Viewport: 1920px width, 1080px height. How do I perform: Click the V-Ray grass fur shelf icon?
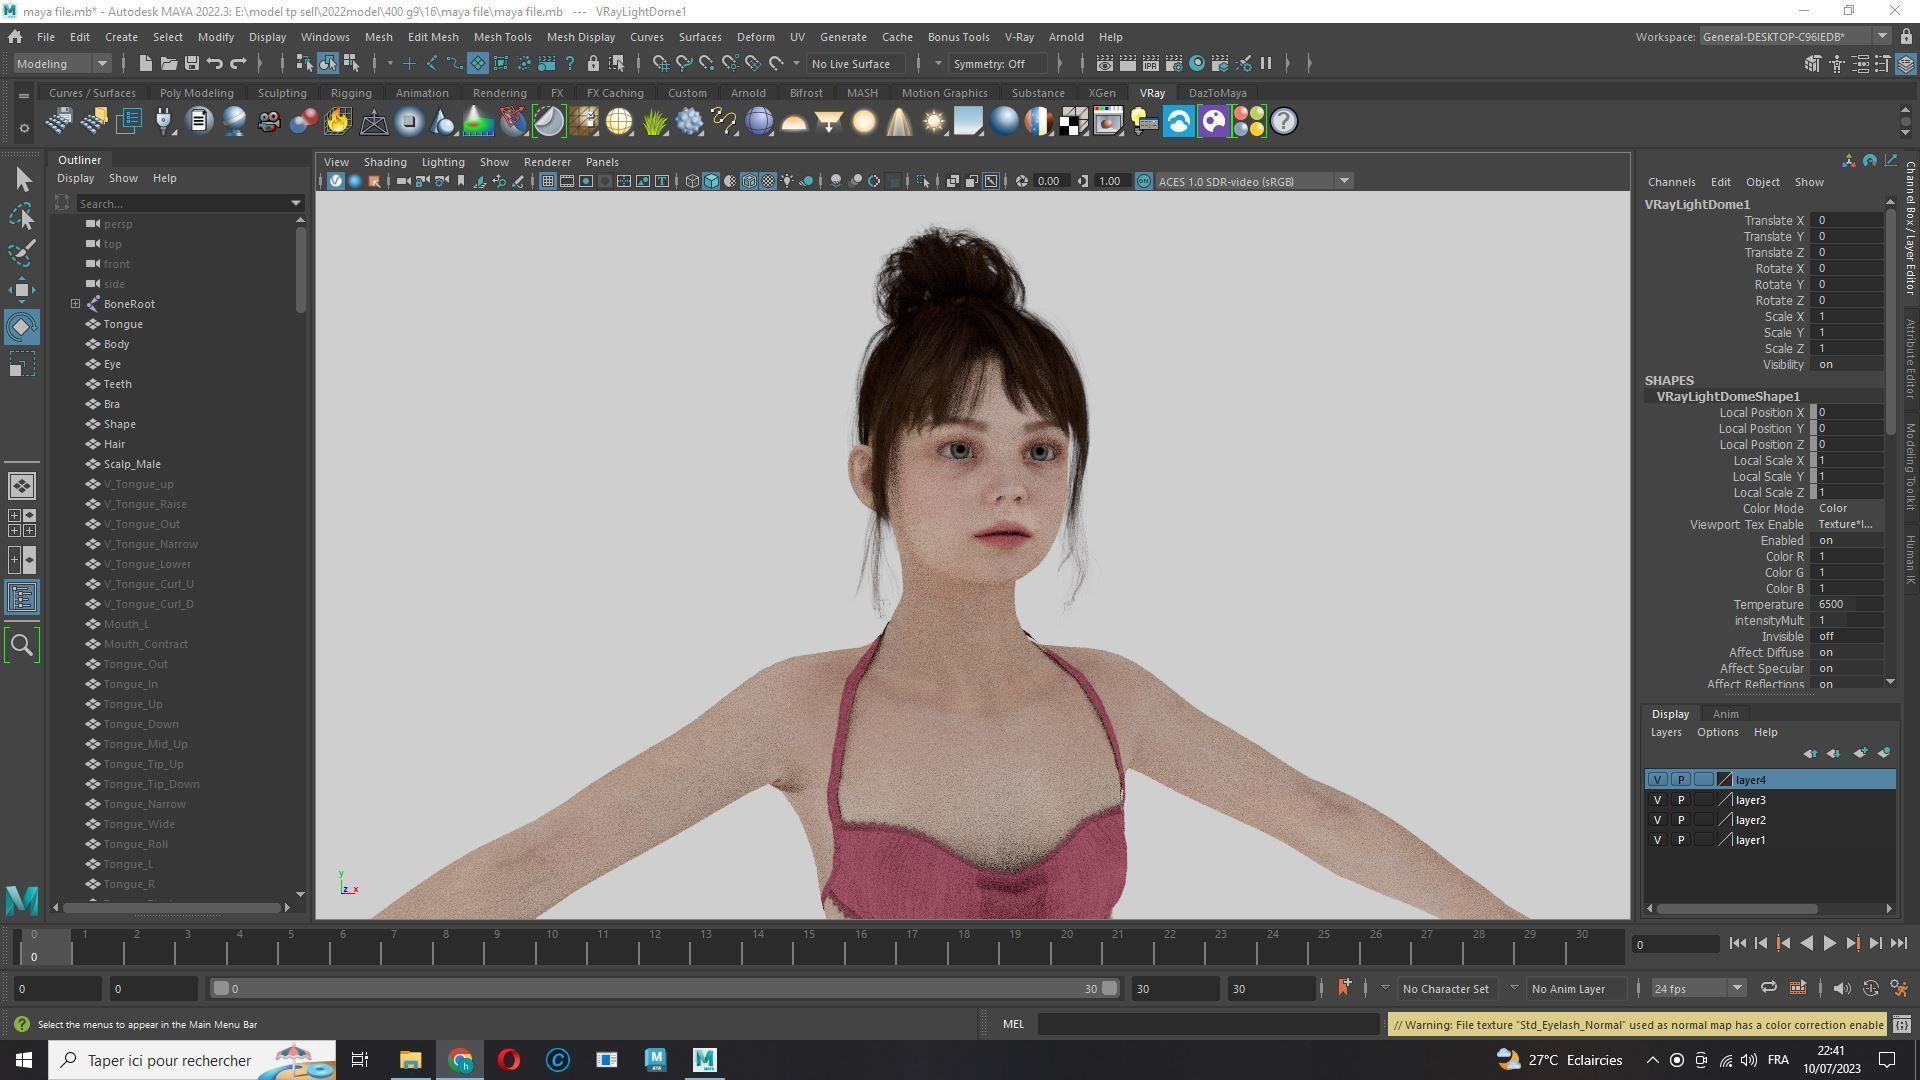(x=654, y=122)
